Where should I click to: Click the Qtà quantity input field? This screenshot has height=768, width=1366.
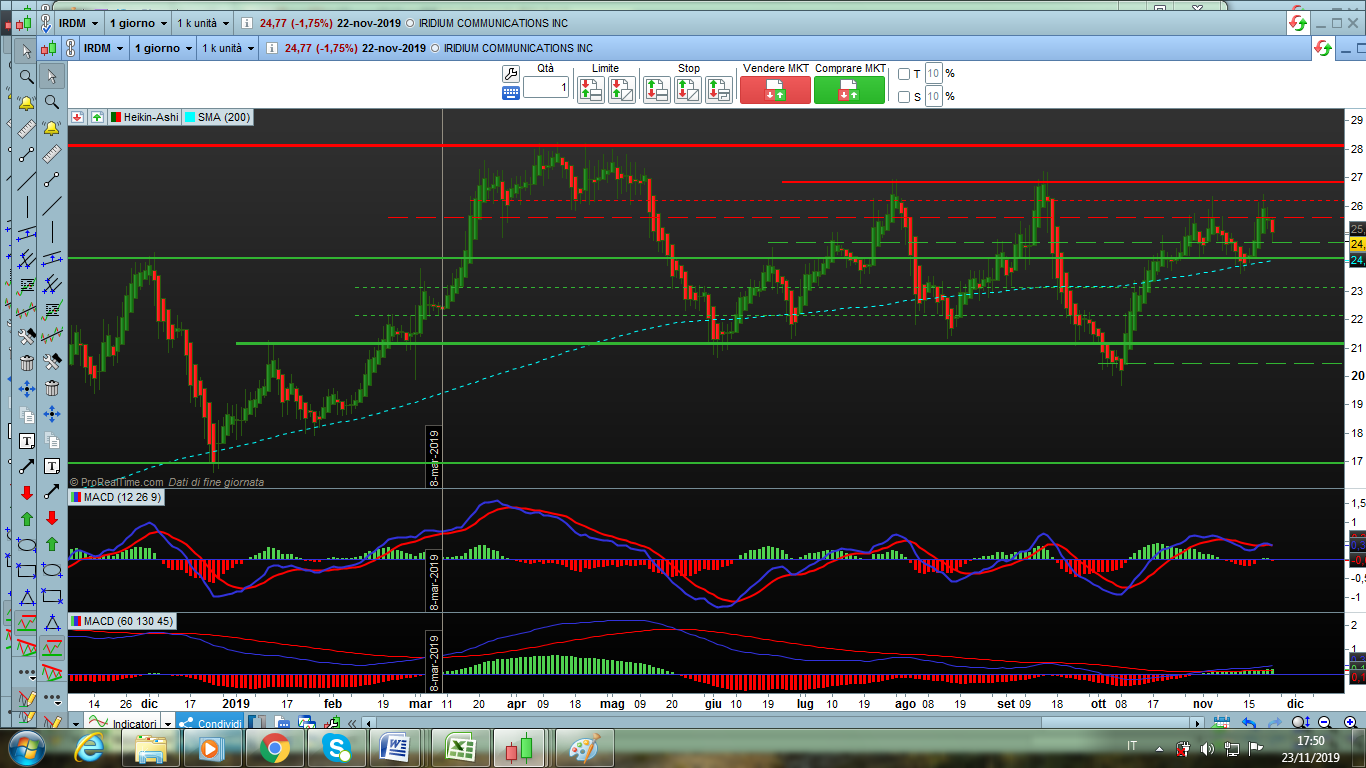546,88
